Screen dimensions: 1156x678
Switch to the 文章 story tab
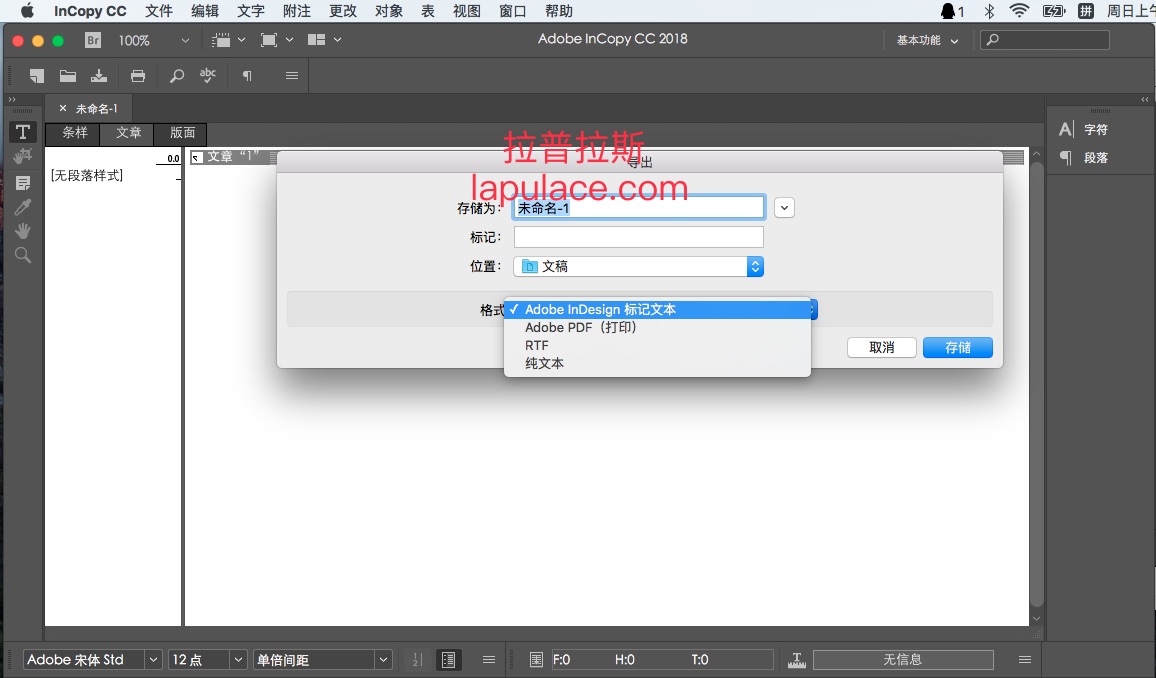(x=128, y=133)
